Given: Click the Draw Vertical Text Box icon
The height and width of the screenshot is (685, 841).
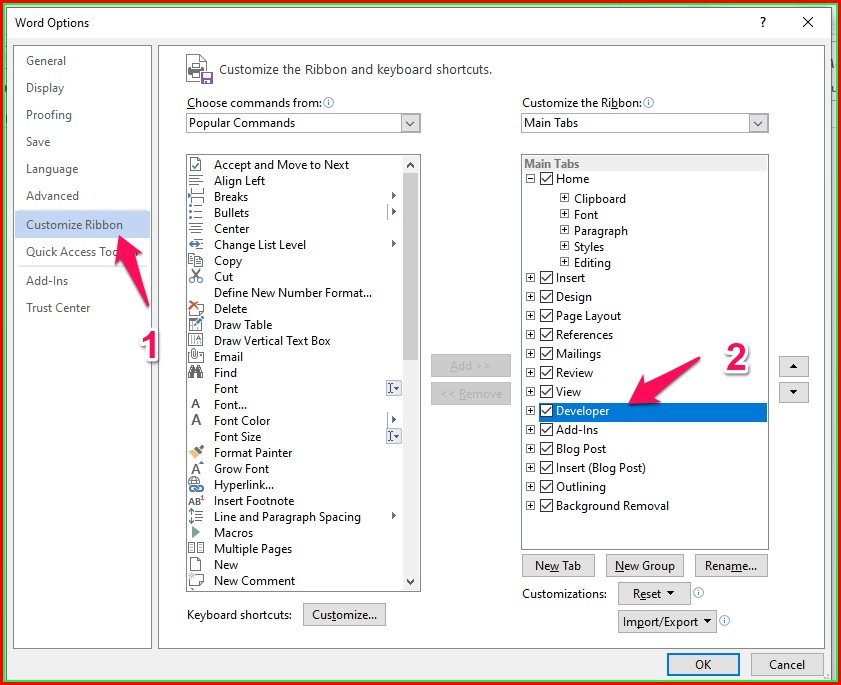Looking at the screenshot, I should 196,340.
